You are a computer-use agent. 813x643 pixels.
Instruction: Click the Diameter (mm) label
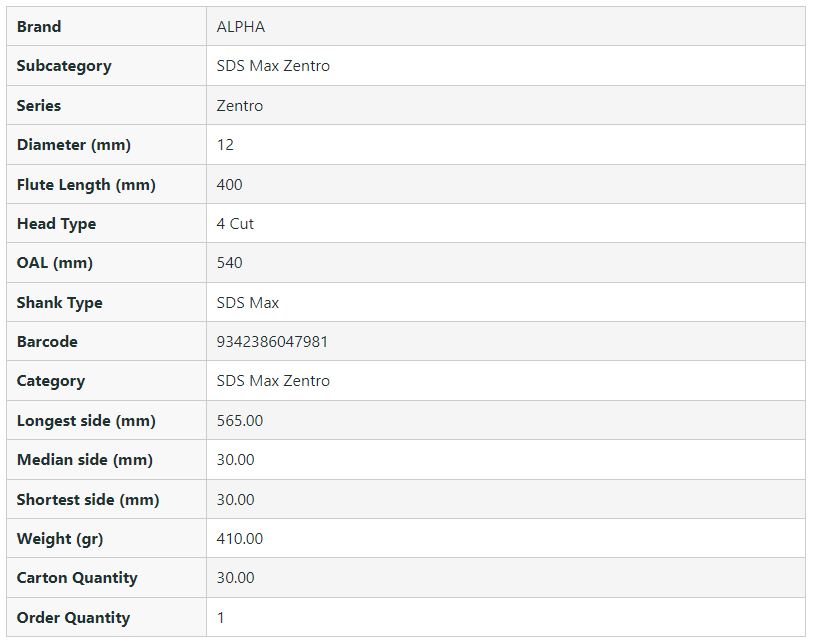[74, 145]
